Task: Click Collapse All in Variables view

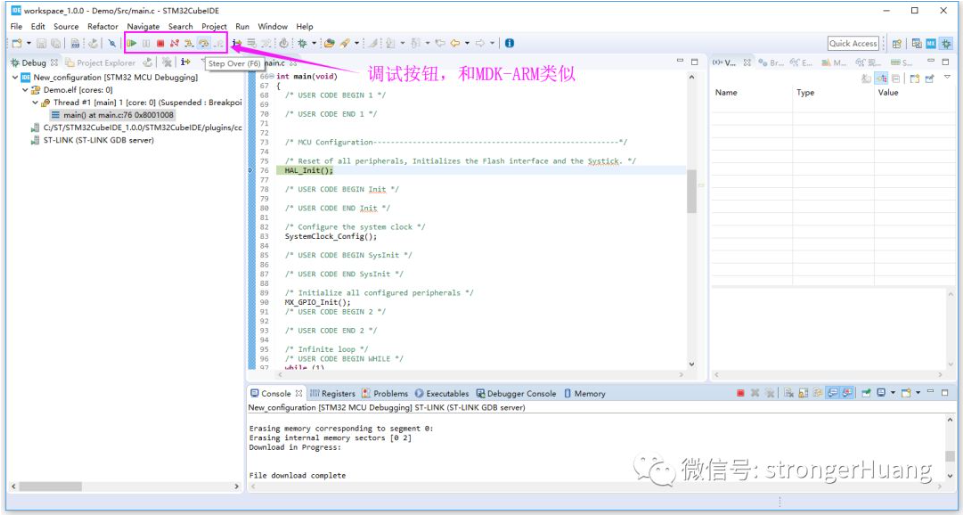Action: (897, 78)
